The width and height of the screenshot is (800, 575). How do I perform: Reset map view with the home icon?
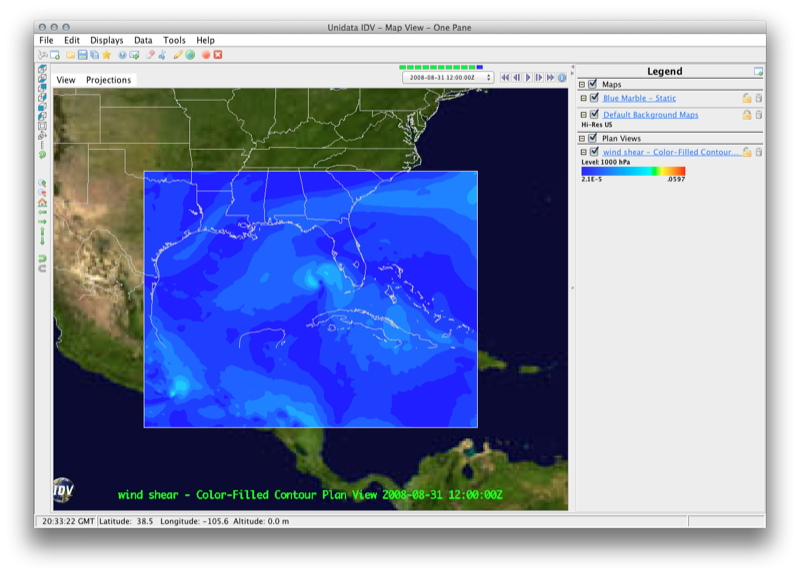(x=42, y=203)
